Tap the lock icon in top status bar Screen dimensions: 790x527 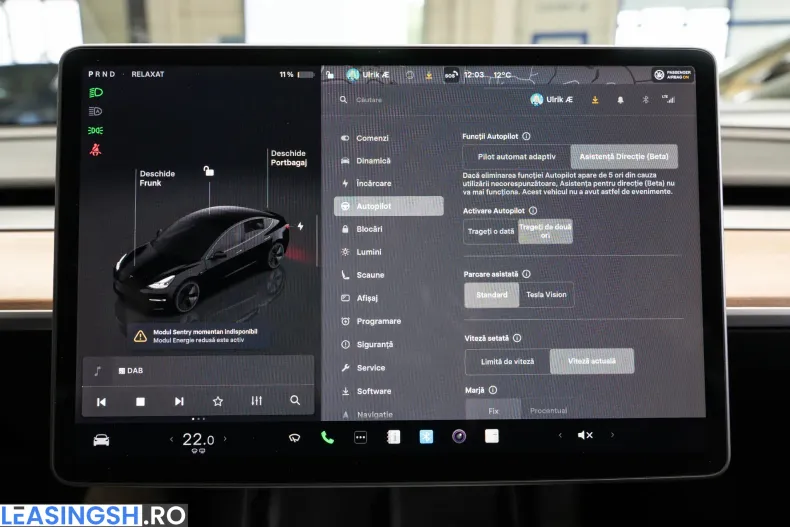coord(330,75)
